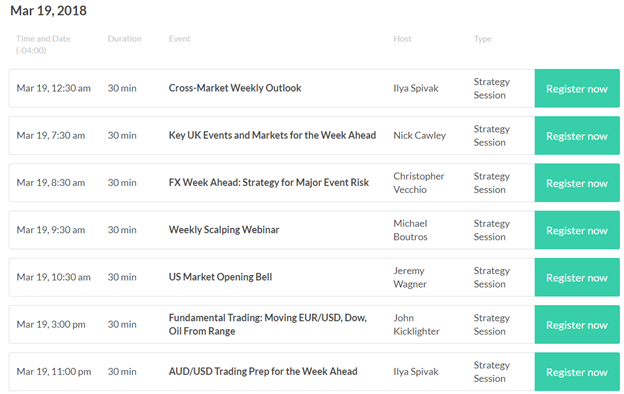Open FX Week Ahead event title
Image resolution: width=624 pixels, height=394 pixels.
coord(269,182)
